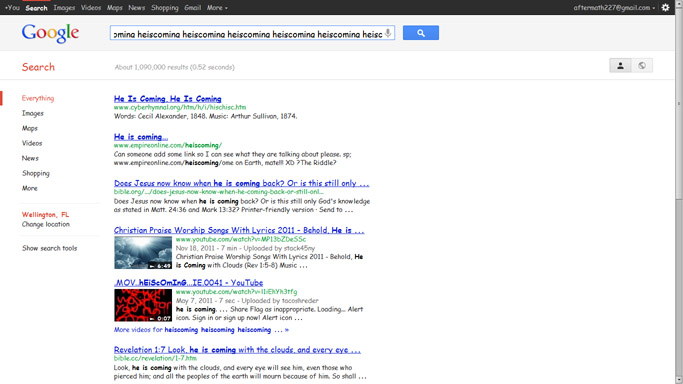This screenshot has width=683, height=384.
Task: Open 'Does Jesus now know' result
Action: tap(242, 183)
